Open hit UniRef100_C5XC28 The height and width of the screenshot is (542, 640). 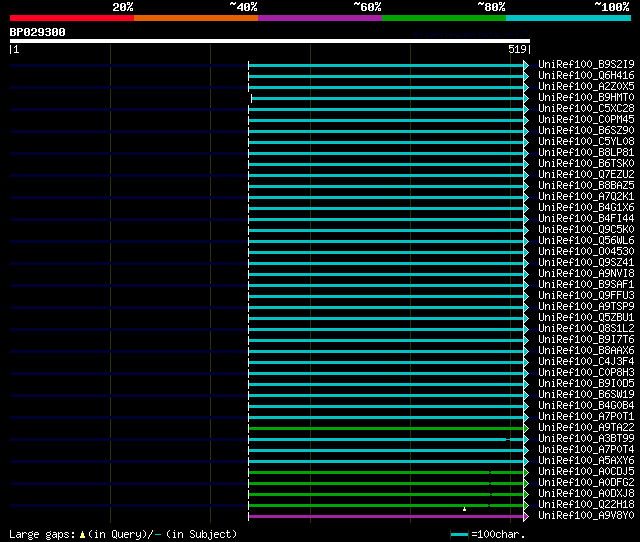(586, 108)
